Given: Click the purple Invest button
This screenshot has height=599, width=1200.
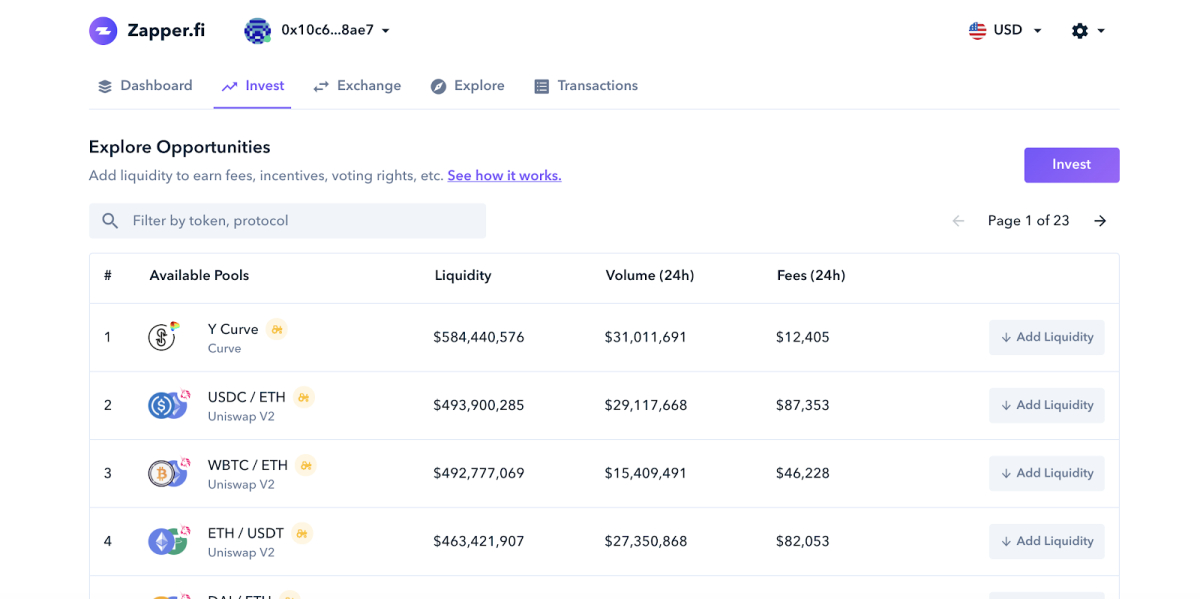Looking at the screenshot, I should click(x=1071, y=164).
